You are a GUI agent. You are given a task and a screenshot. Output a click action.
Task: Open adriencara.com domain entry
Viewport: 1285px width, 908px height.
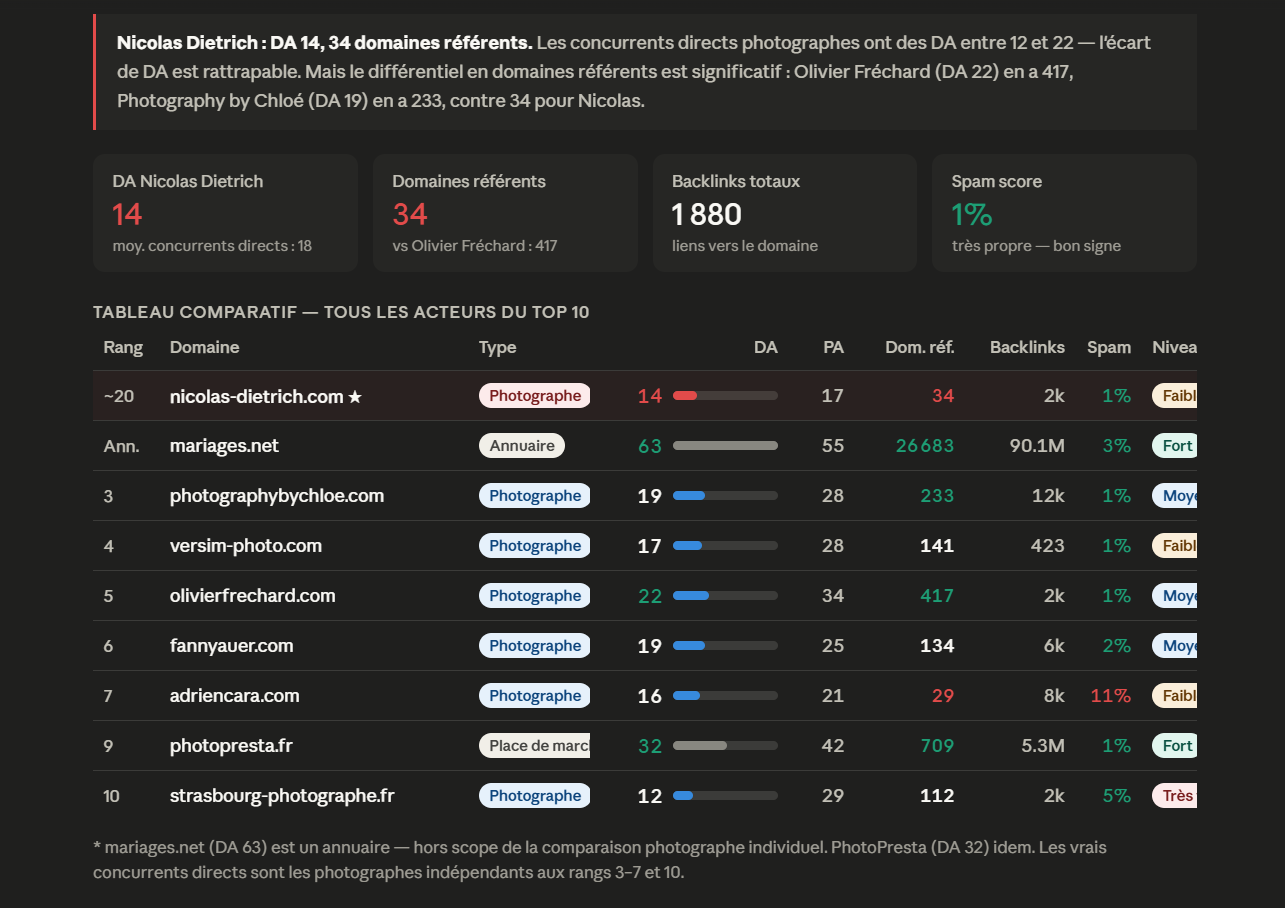click(x=235, y=696)
